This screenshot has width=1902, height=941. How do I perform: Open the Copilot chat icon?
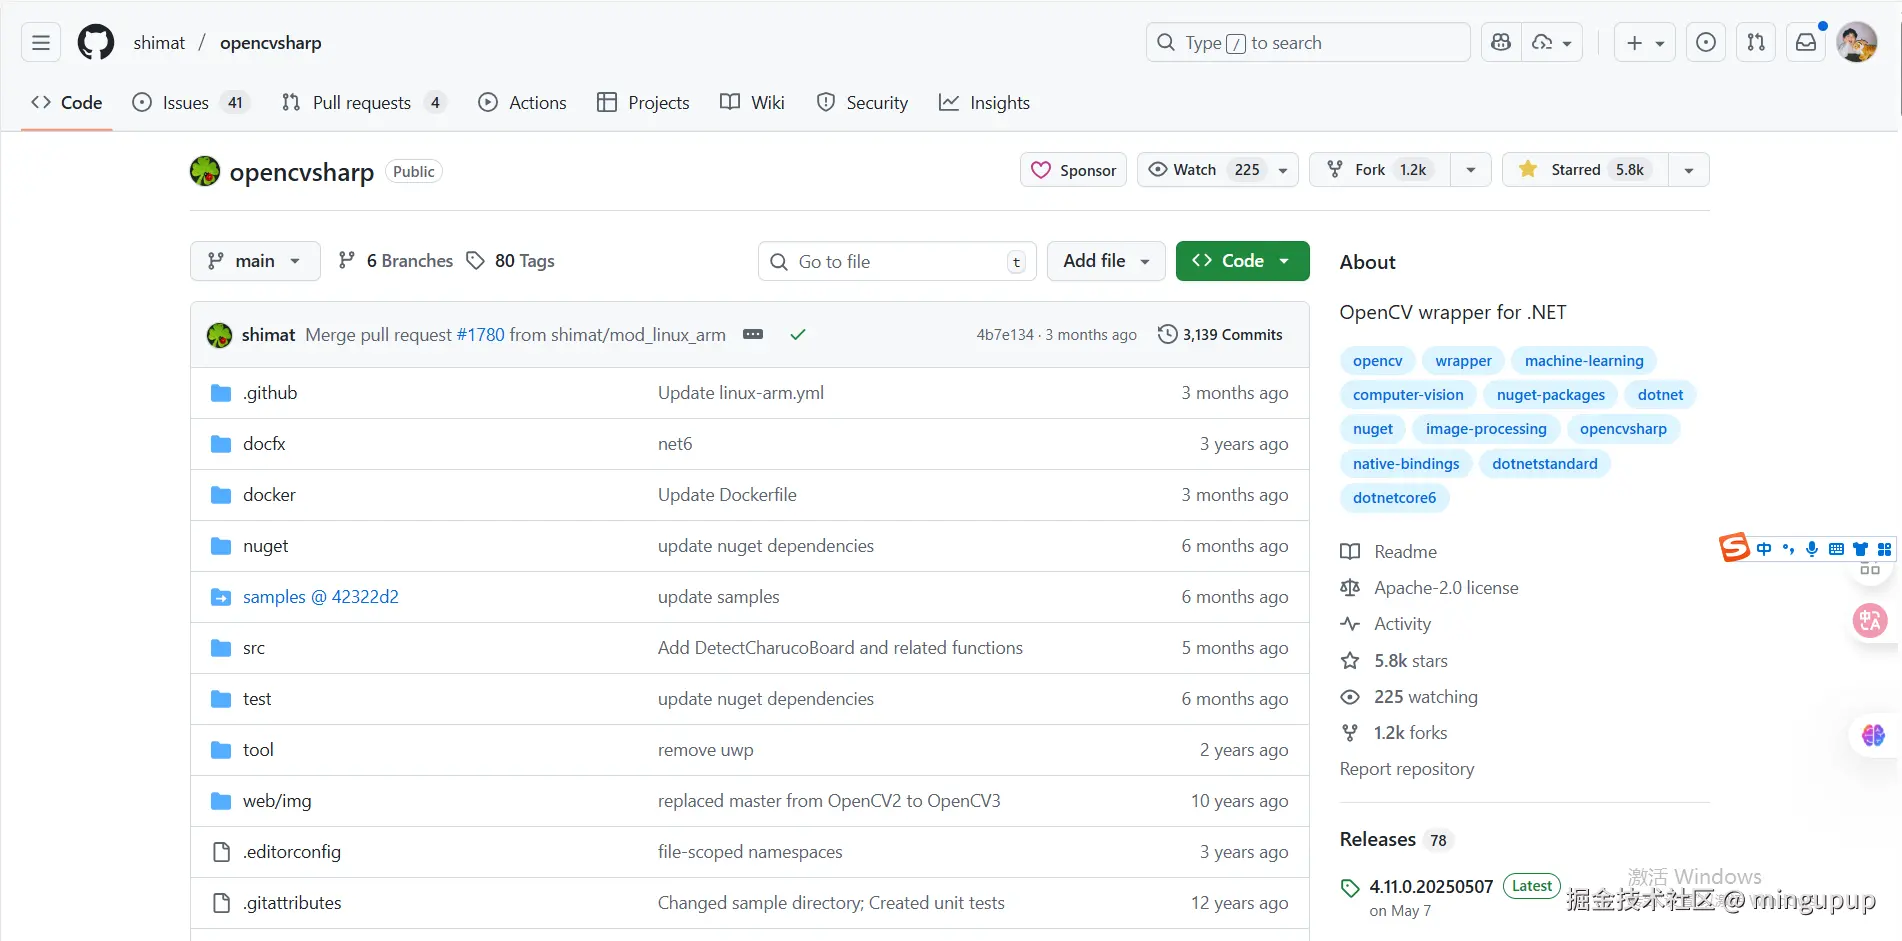[x=1500, y=42]
